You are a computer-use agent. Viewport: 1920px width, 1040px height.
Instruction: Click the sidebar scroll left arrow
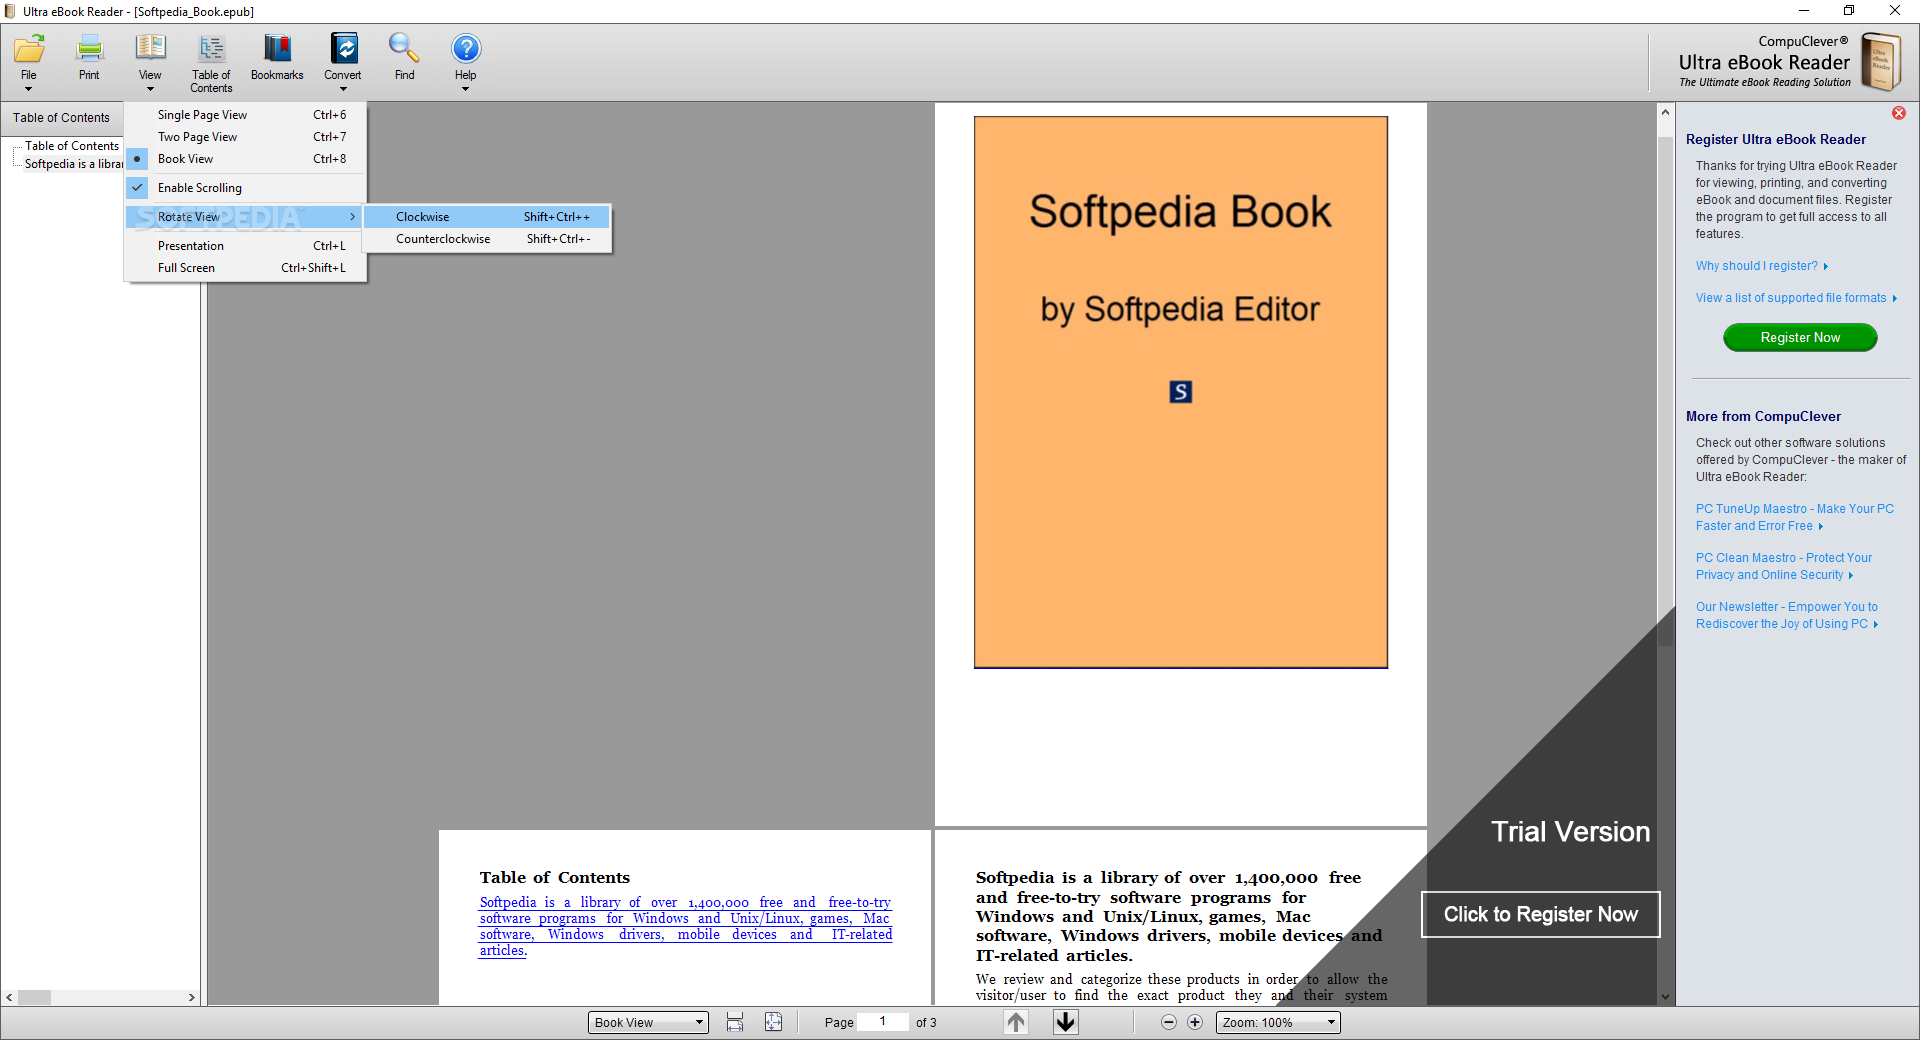click(9, 997)
